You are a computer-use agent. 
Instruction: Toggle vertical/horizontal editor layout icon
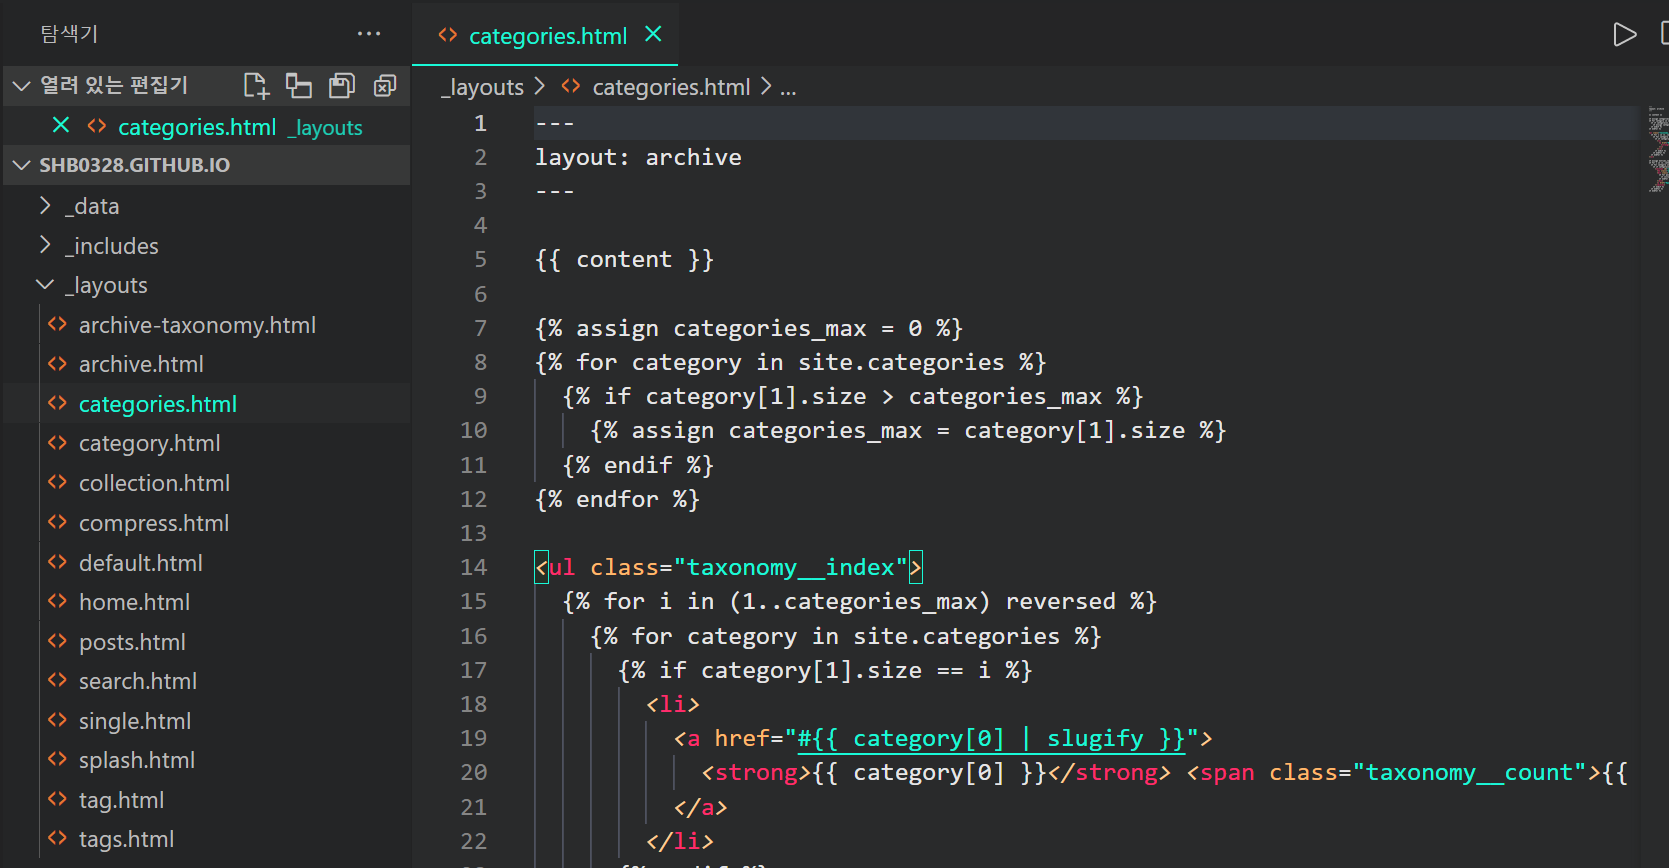tap(299, 86)
